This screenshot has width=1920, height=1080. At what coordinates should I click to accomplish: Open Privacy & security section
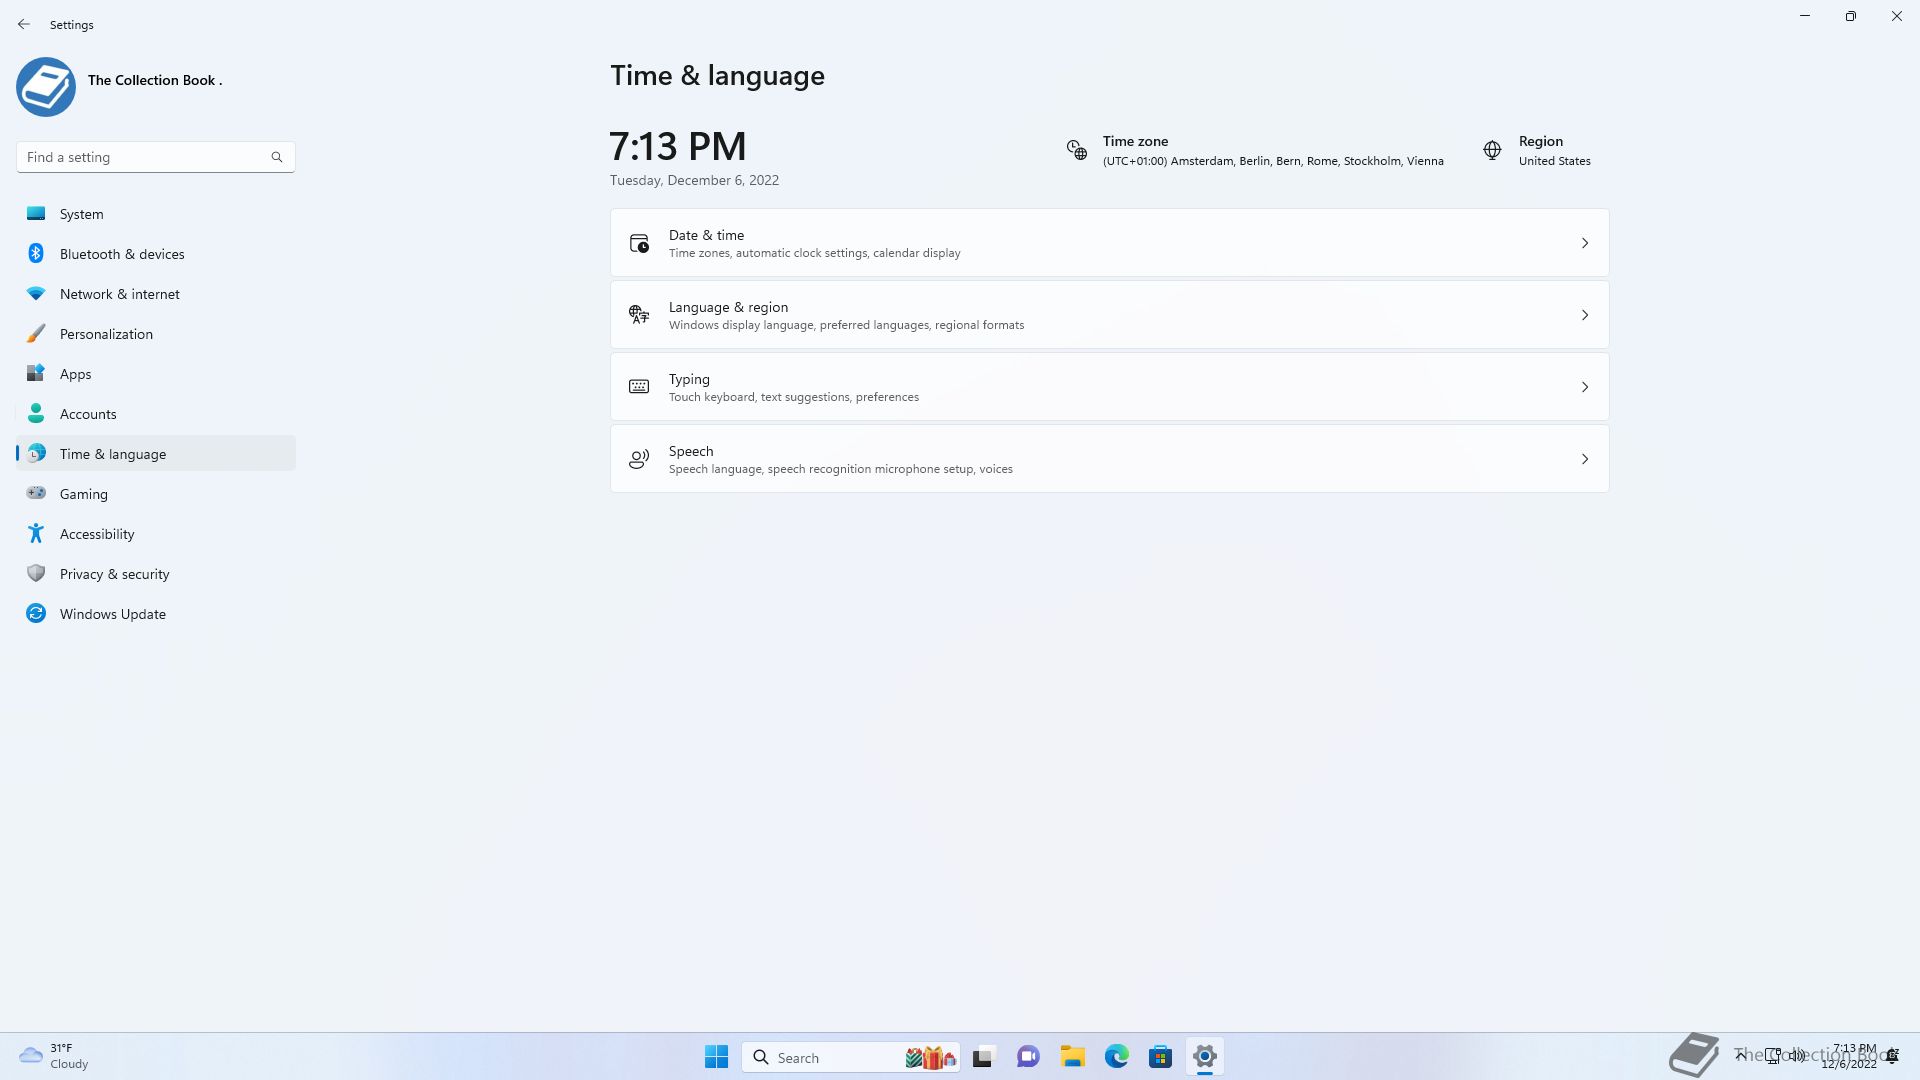click(114, 574)
